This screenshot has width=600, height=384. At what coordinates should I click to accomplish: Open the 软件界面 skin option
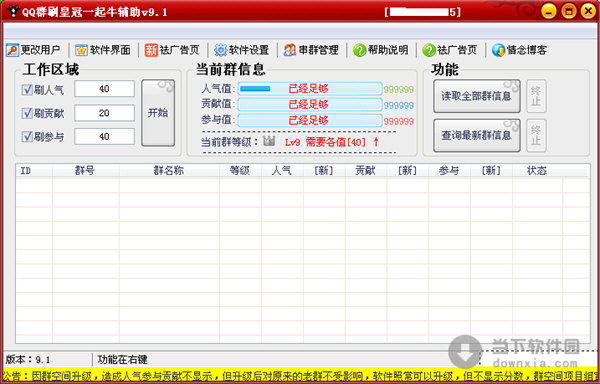[x=103, y=50]
